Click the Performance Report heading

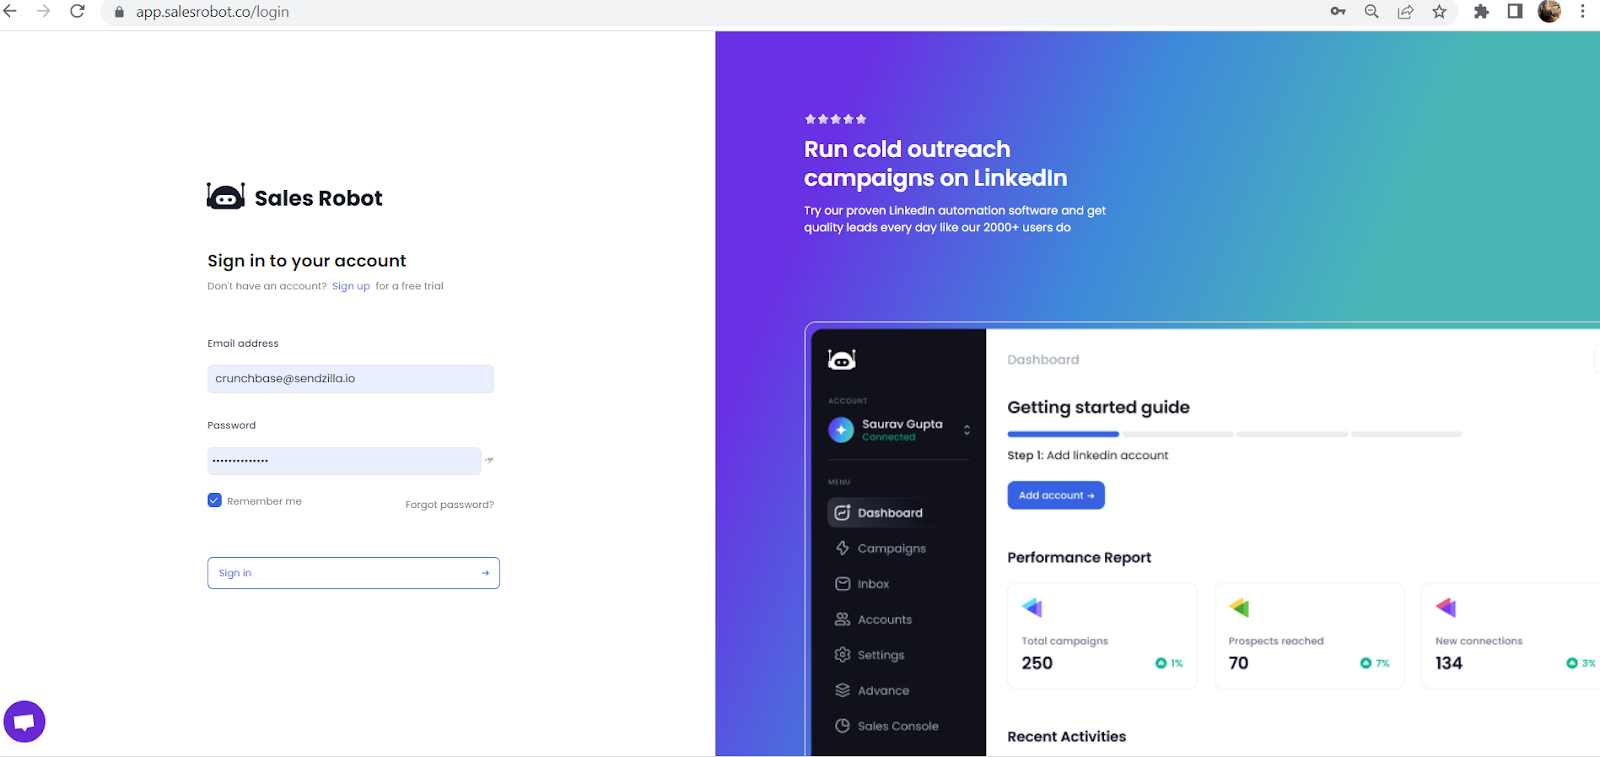[1079, 558]
